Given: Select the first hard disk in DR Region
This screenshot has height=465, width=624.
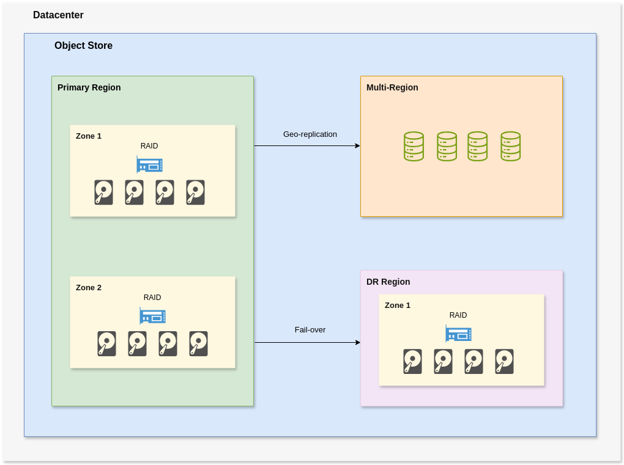Looking at the screenshot, I should tap(413, 361).
